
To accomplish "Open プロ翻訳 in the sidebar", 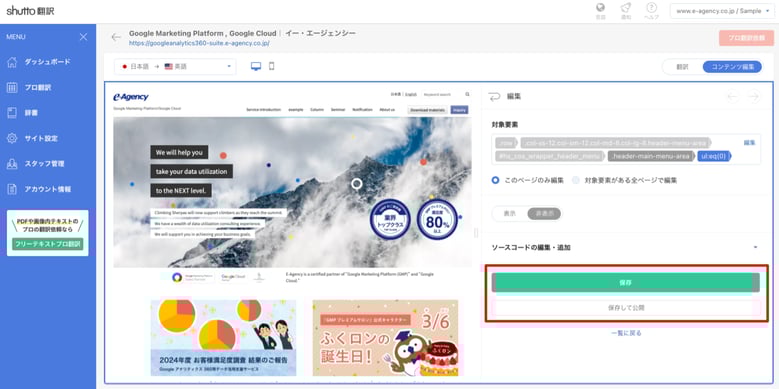I will (x=38, y=87).
